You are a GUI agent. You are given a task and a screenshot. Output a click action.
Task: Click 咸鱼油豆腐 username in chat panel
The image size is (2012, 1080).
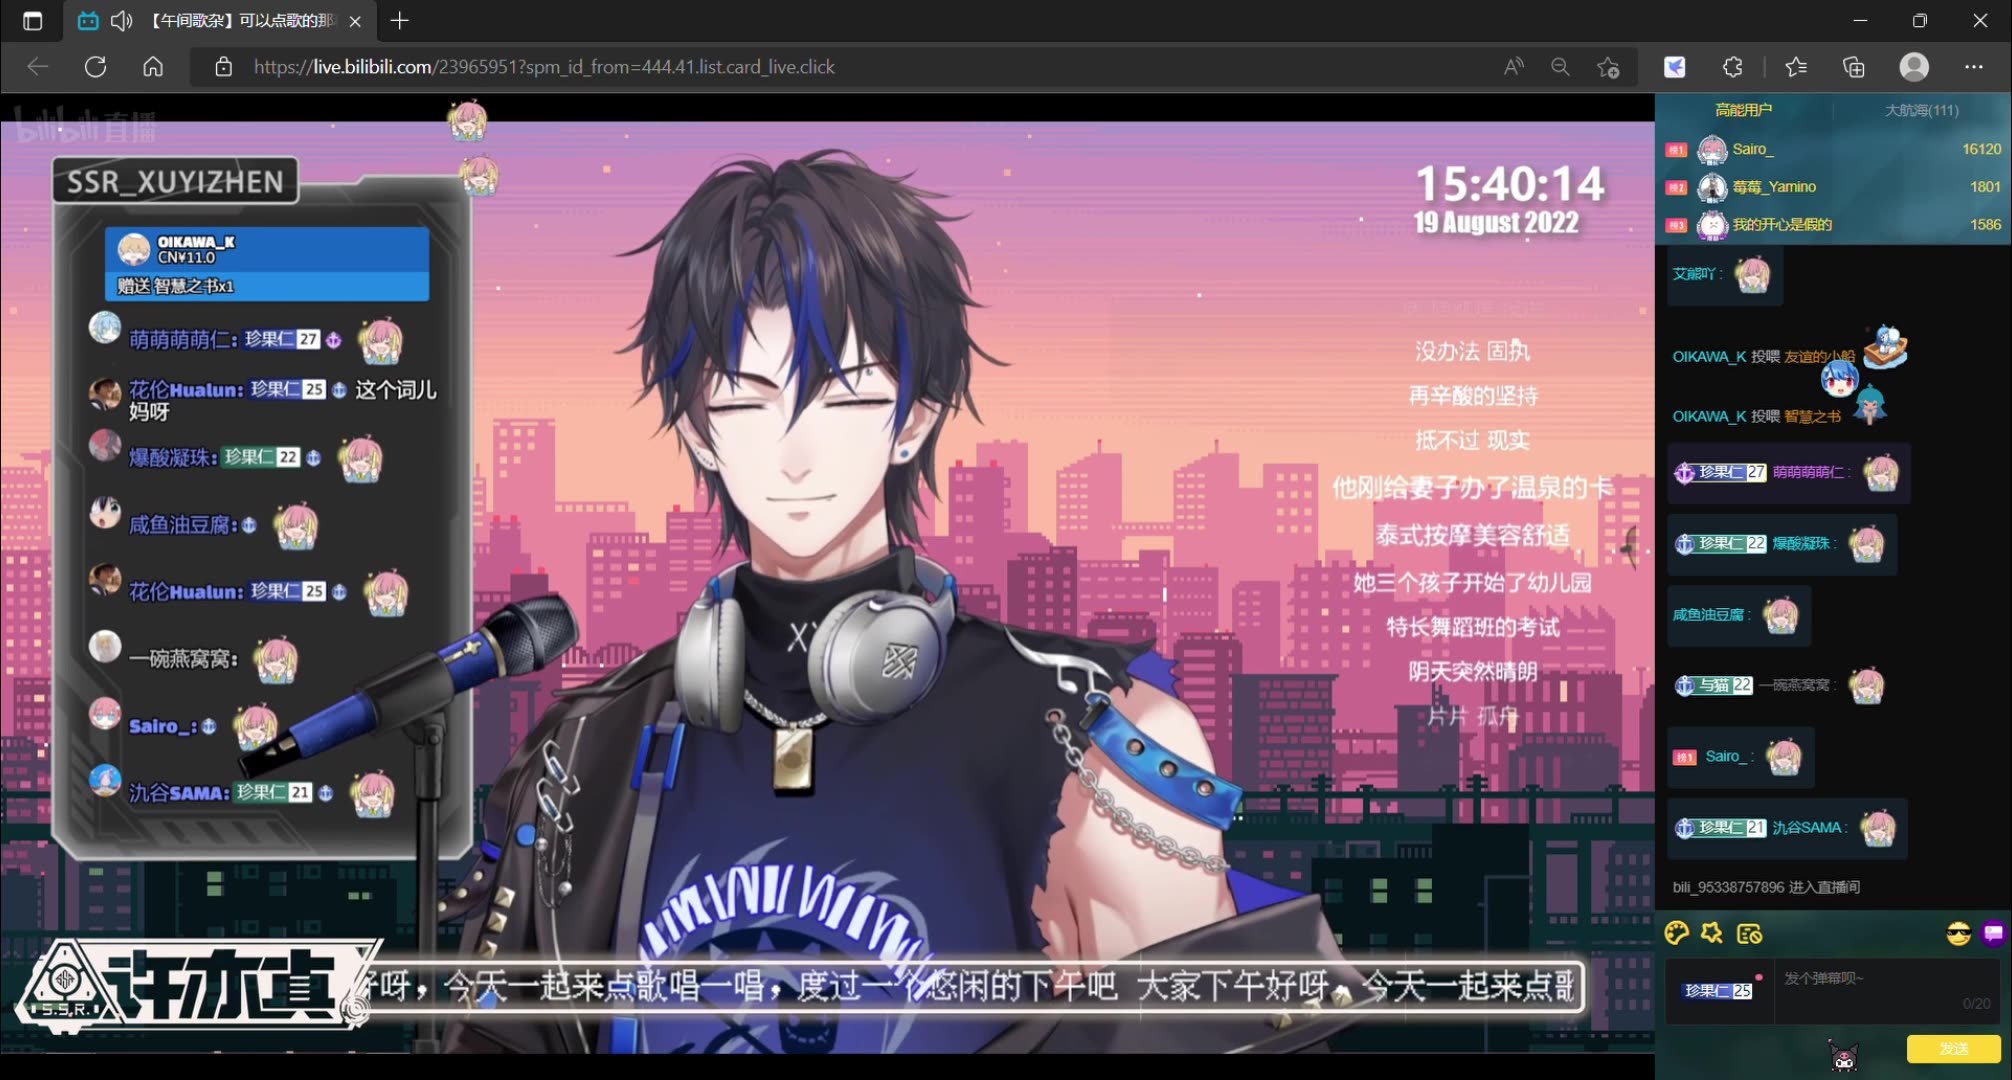[x=1708, y=615]
